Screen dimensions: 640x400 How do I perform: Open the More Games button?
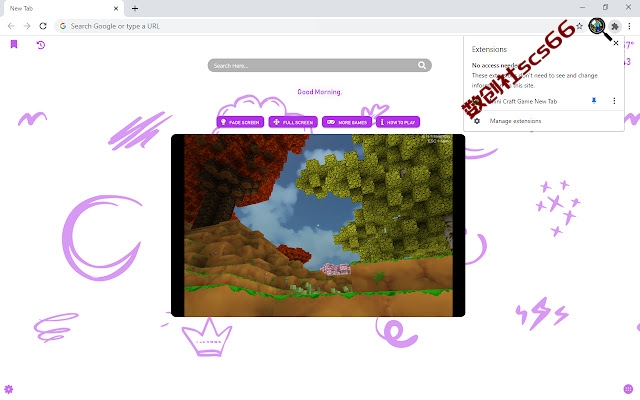click(x=347, y=122)
